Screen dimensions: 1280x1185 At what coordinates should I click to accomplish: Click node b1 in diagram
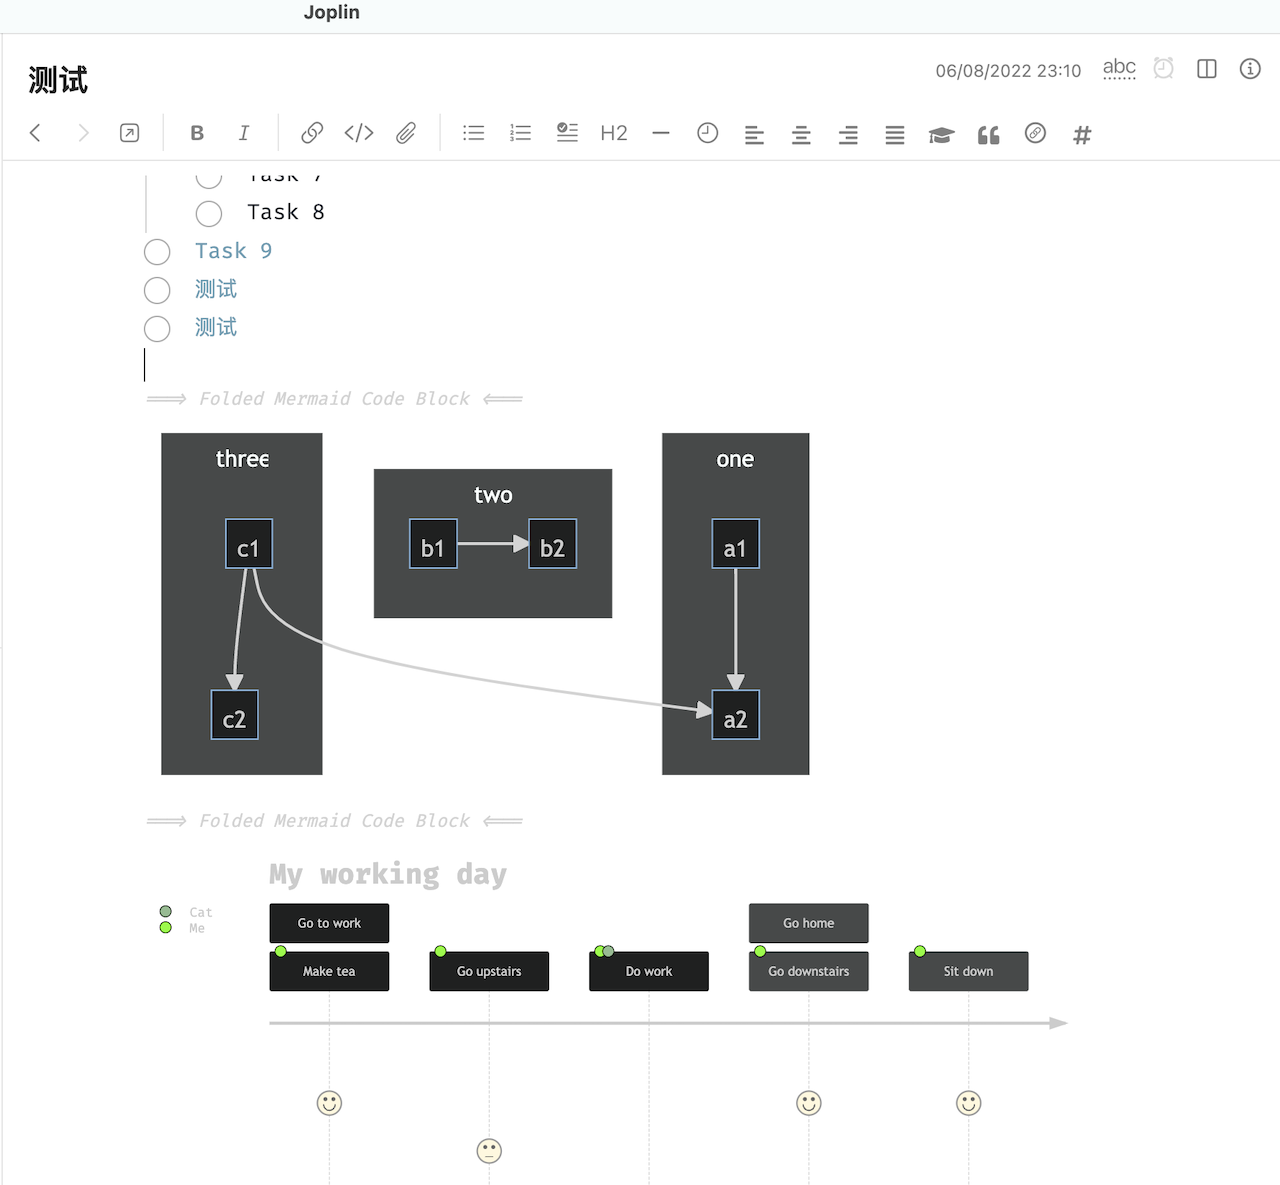pyautogui.click(x=433, y=544)
